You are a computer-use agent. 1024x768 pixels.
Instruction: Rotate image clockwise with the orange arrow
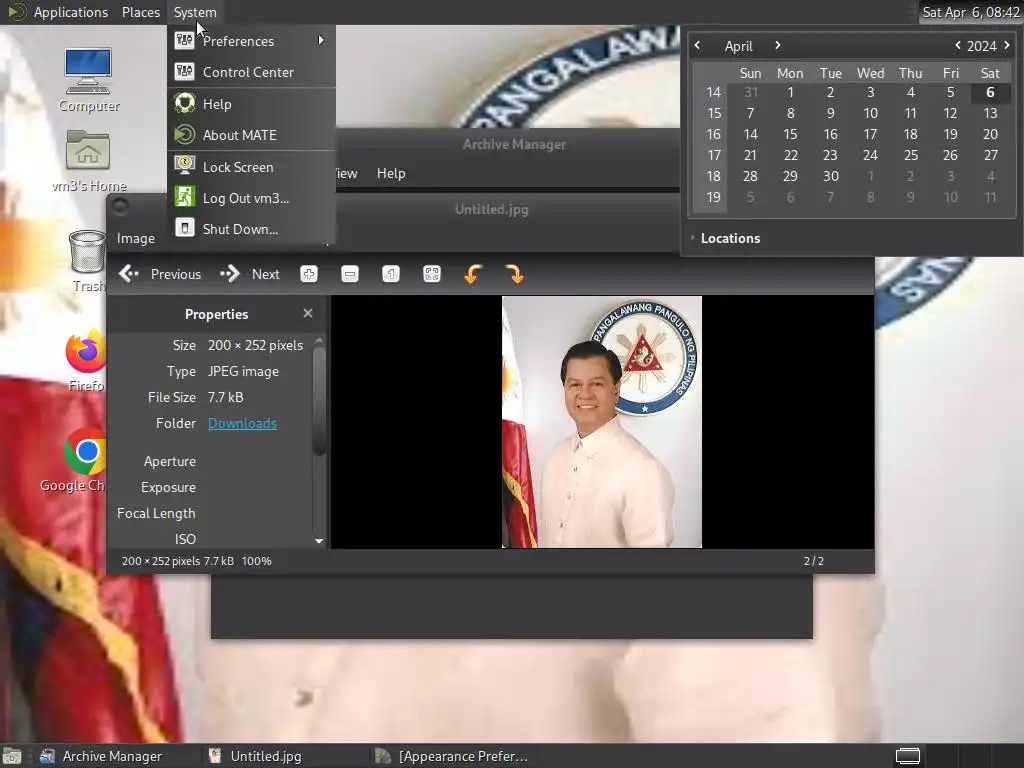tap(515, 274)
